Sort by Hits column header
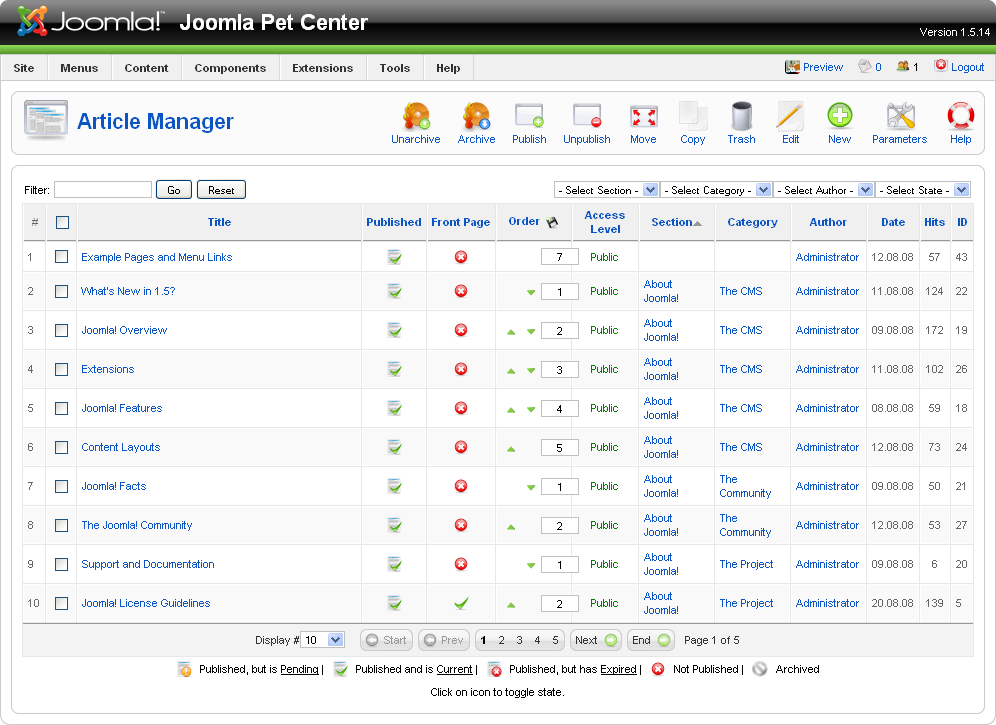The width and height of the screenshot is (996, 725). pos(934,222)
